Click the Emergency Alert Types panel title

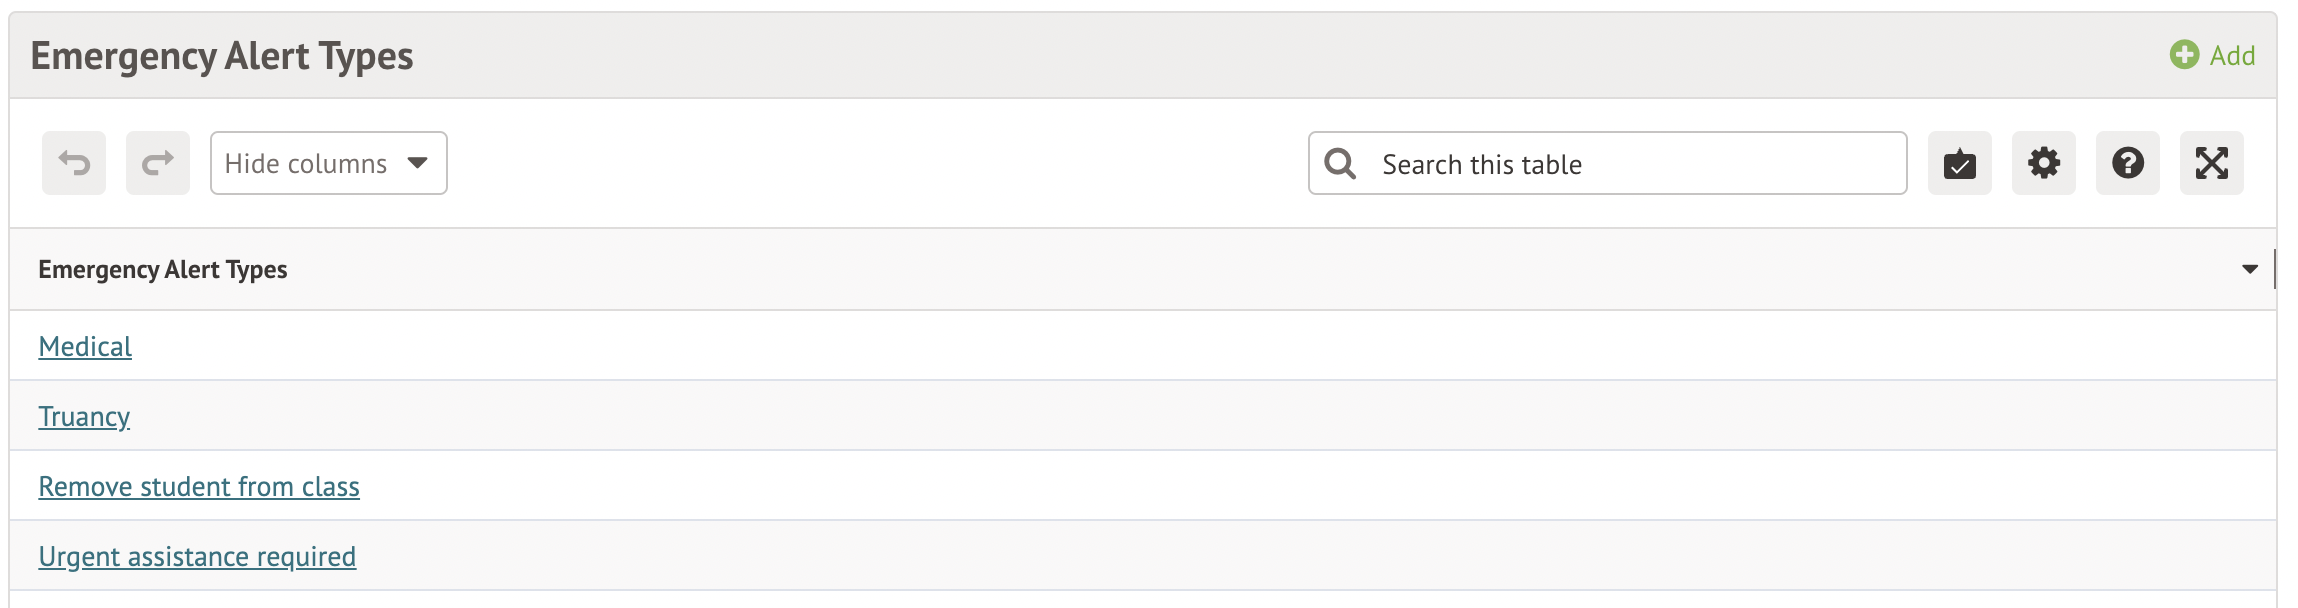[x=222, y=56]
